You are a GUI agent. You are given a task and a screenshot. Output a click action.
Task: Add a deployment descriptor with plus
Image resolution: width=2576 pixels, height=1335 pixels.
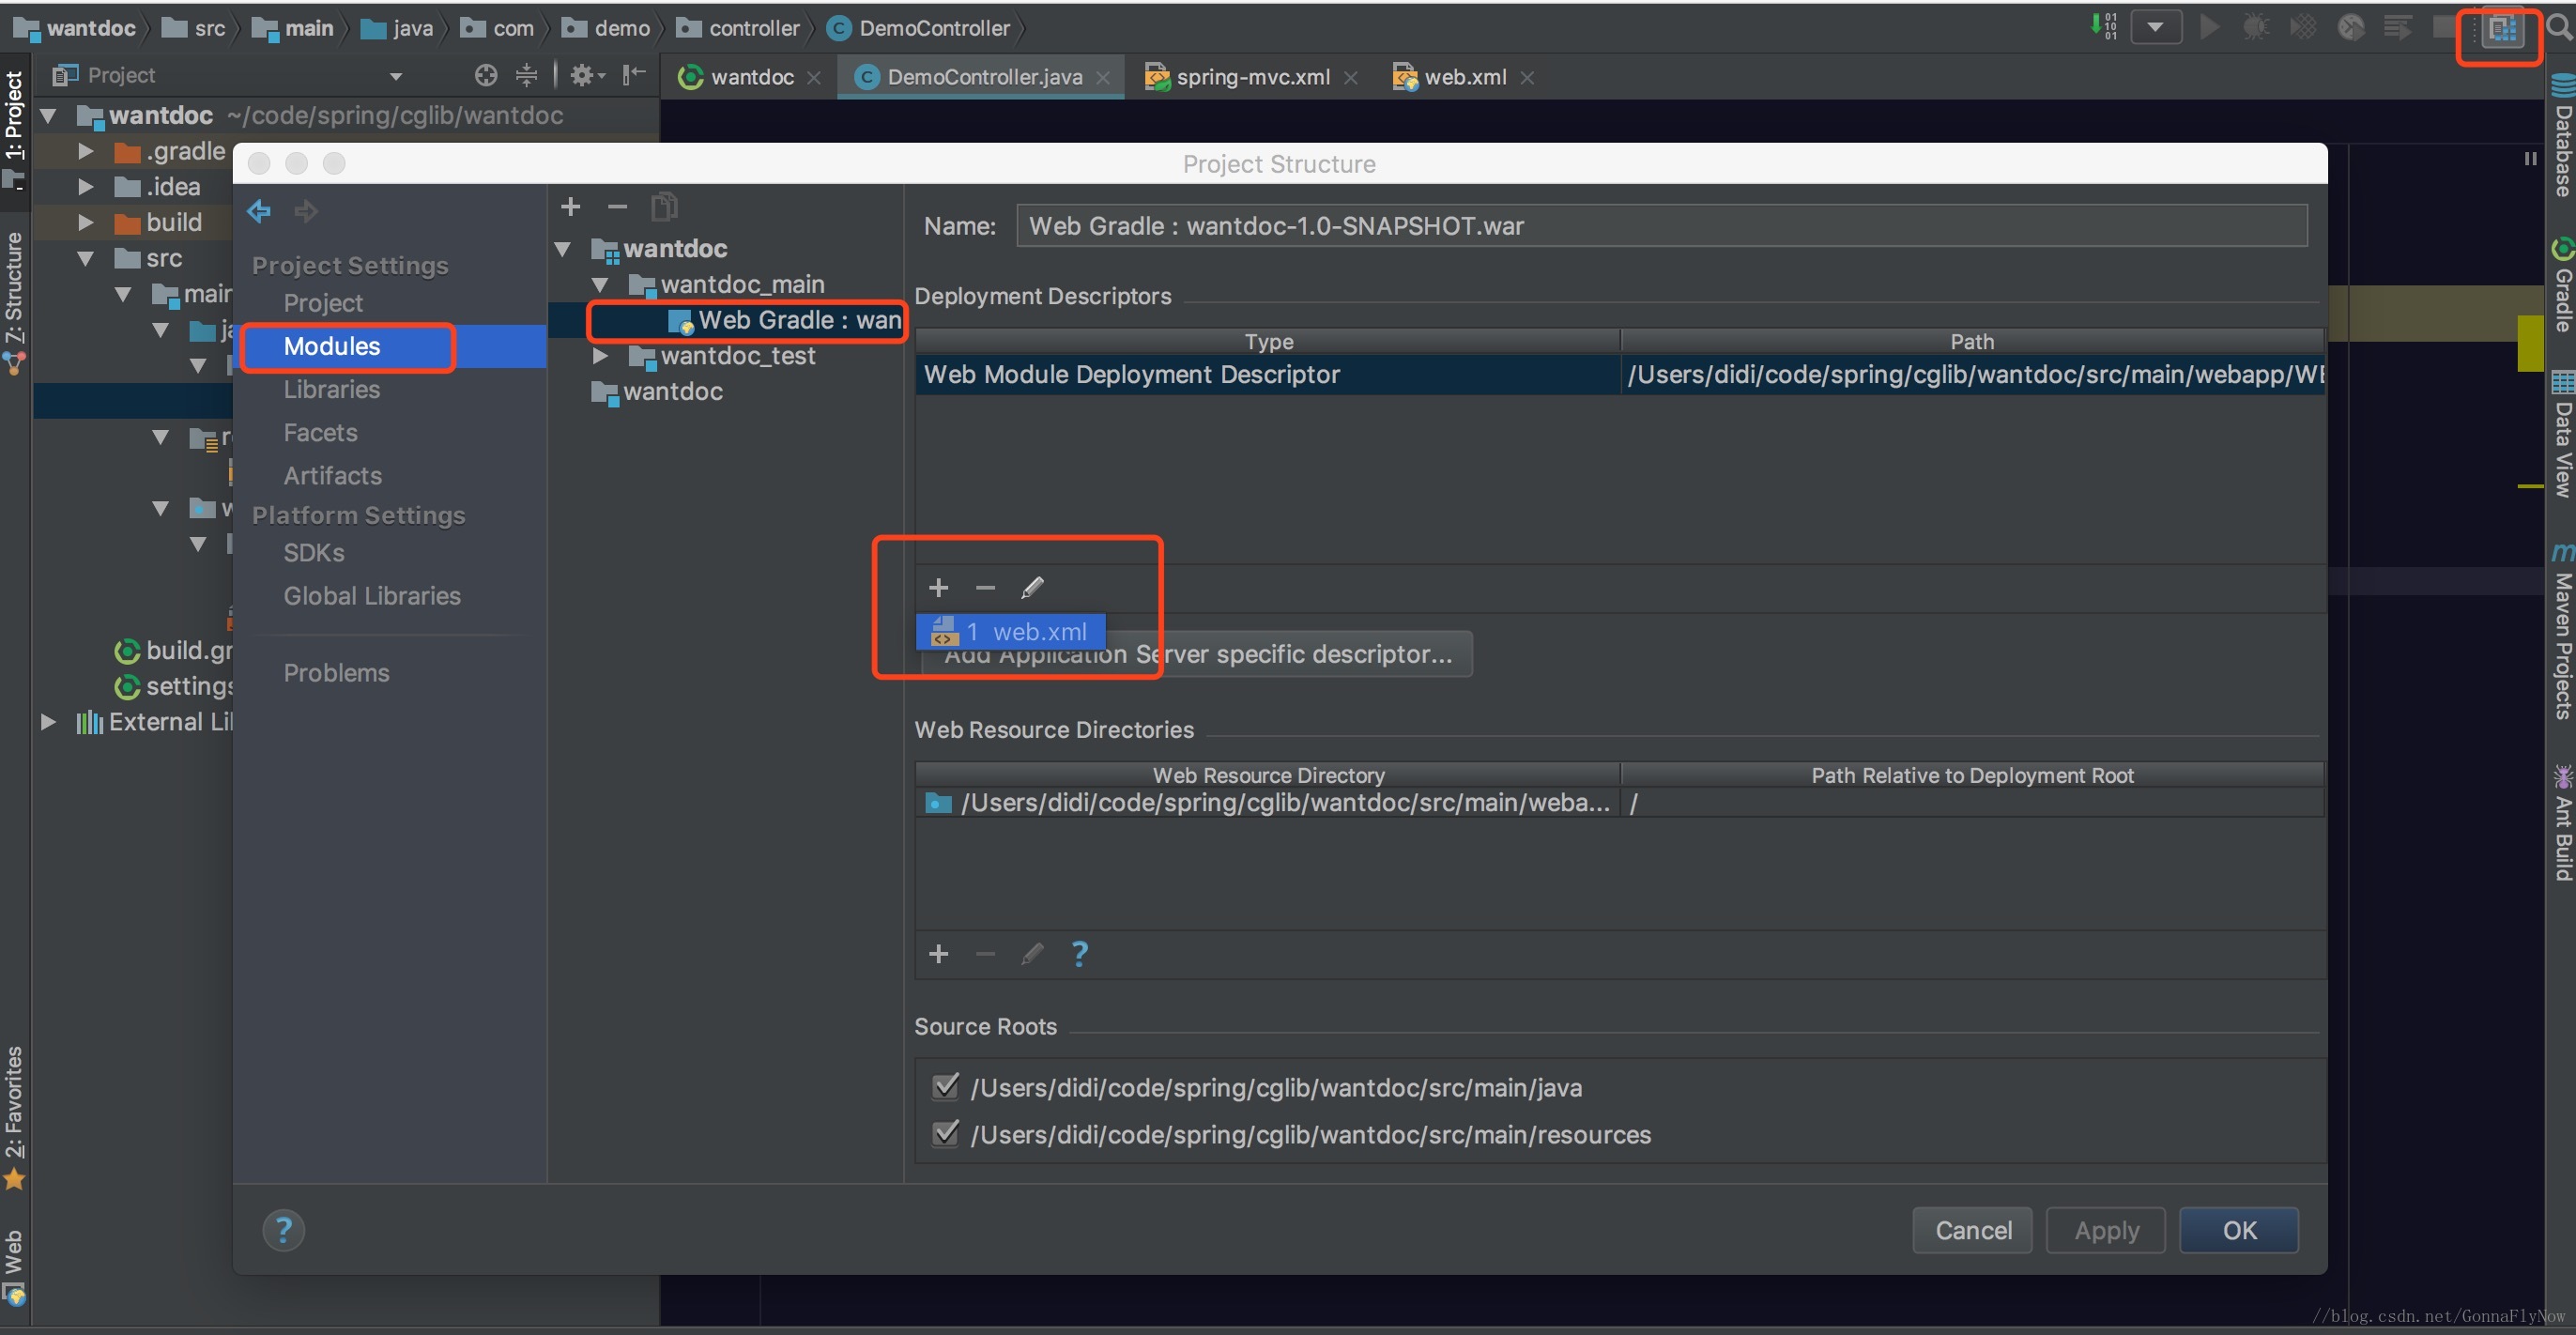point(938,588)
